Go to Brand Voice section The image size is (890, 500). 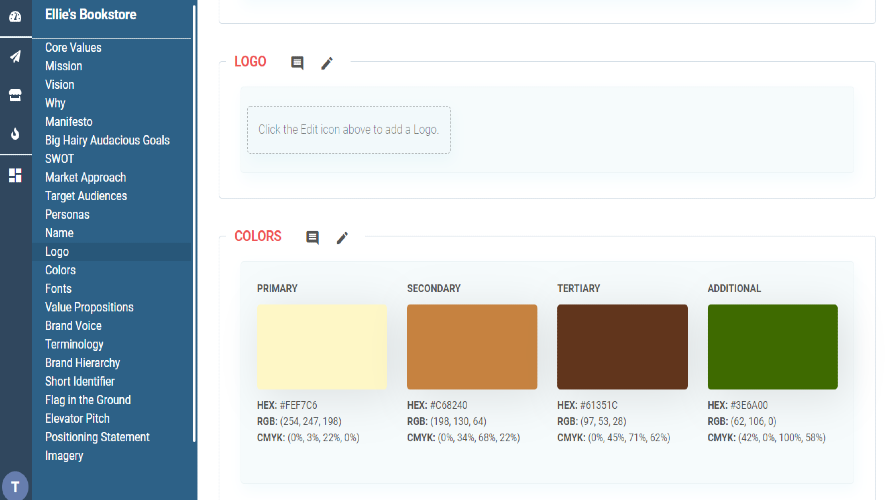(x=73, y=326)
